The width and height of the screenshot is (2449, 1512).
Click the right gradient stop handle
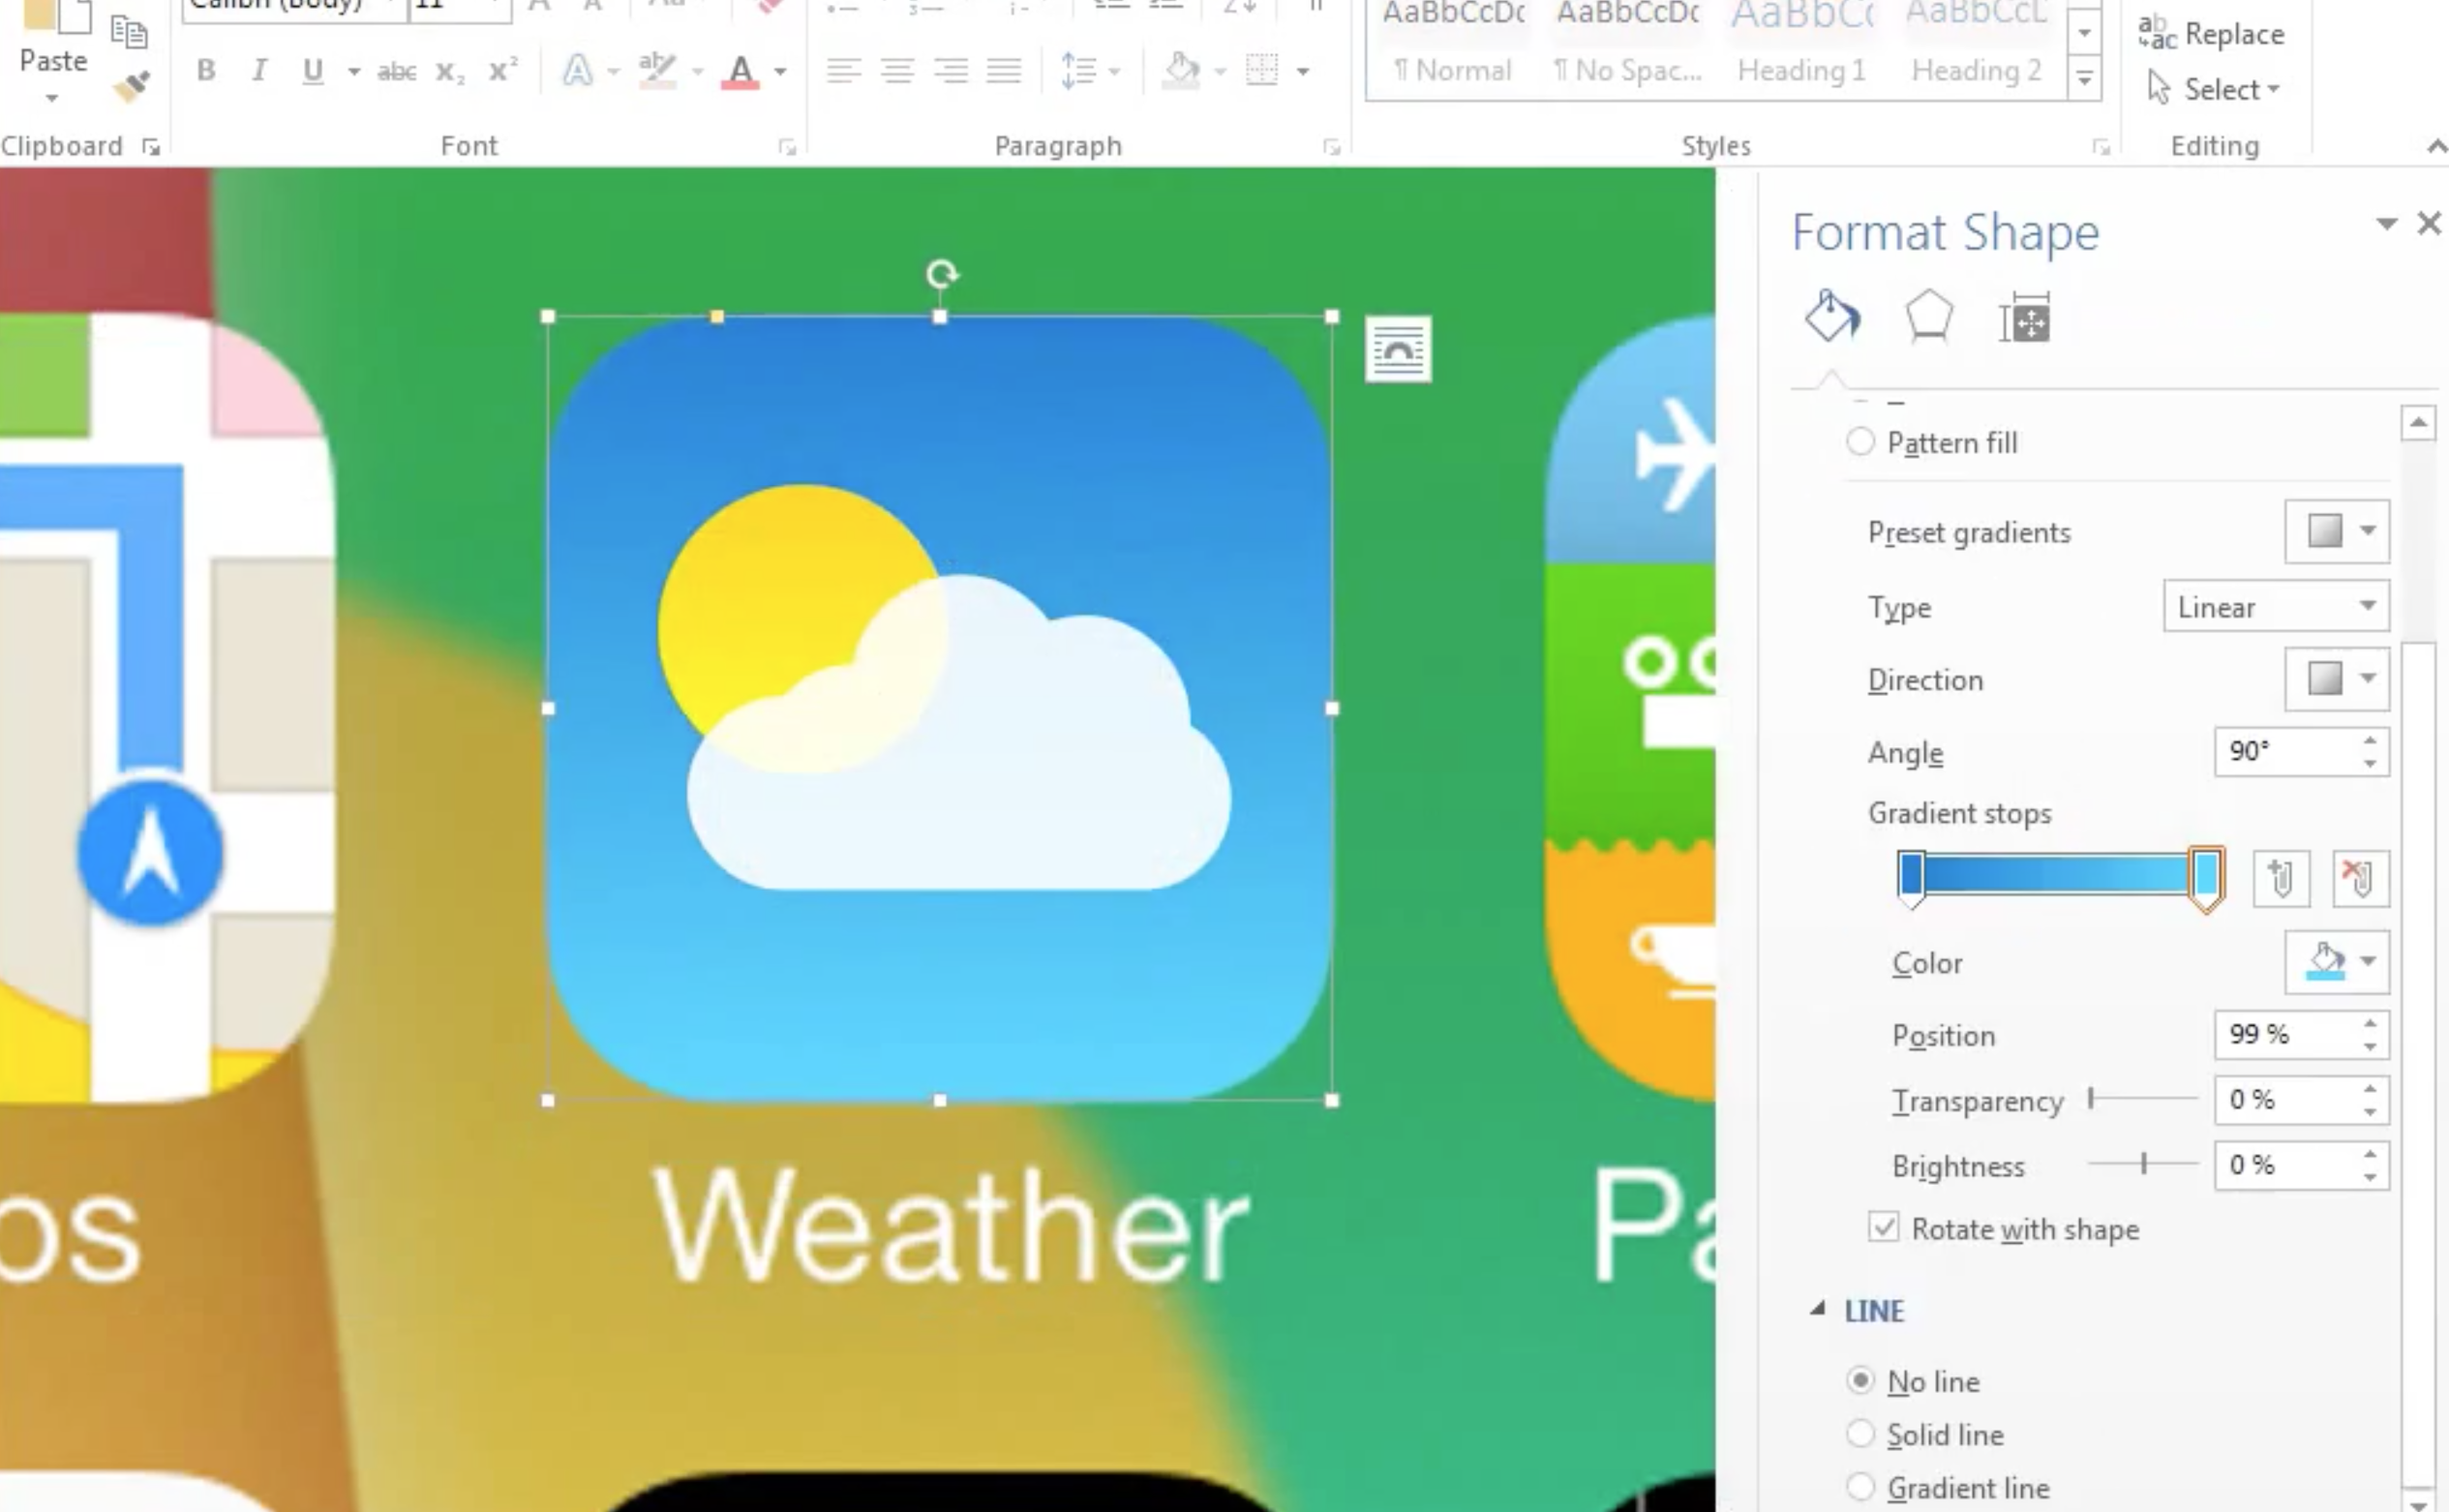point(2206,877)
